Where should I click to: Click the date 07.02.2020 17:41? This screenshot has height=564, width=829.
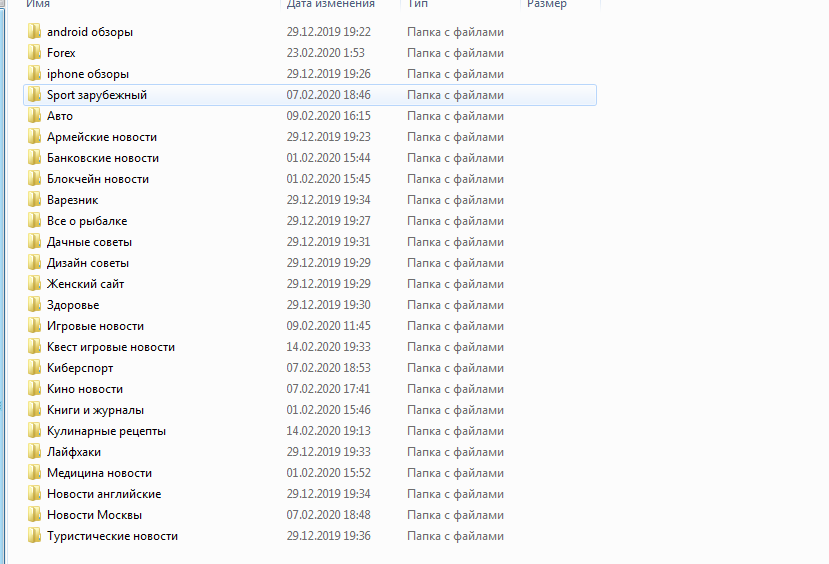[x=328, y=389]
